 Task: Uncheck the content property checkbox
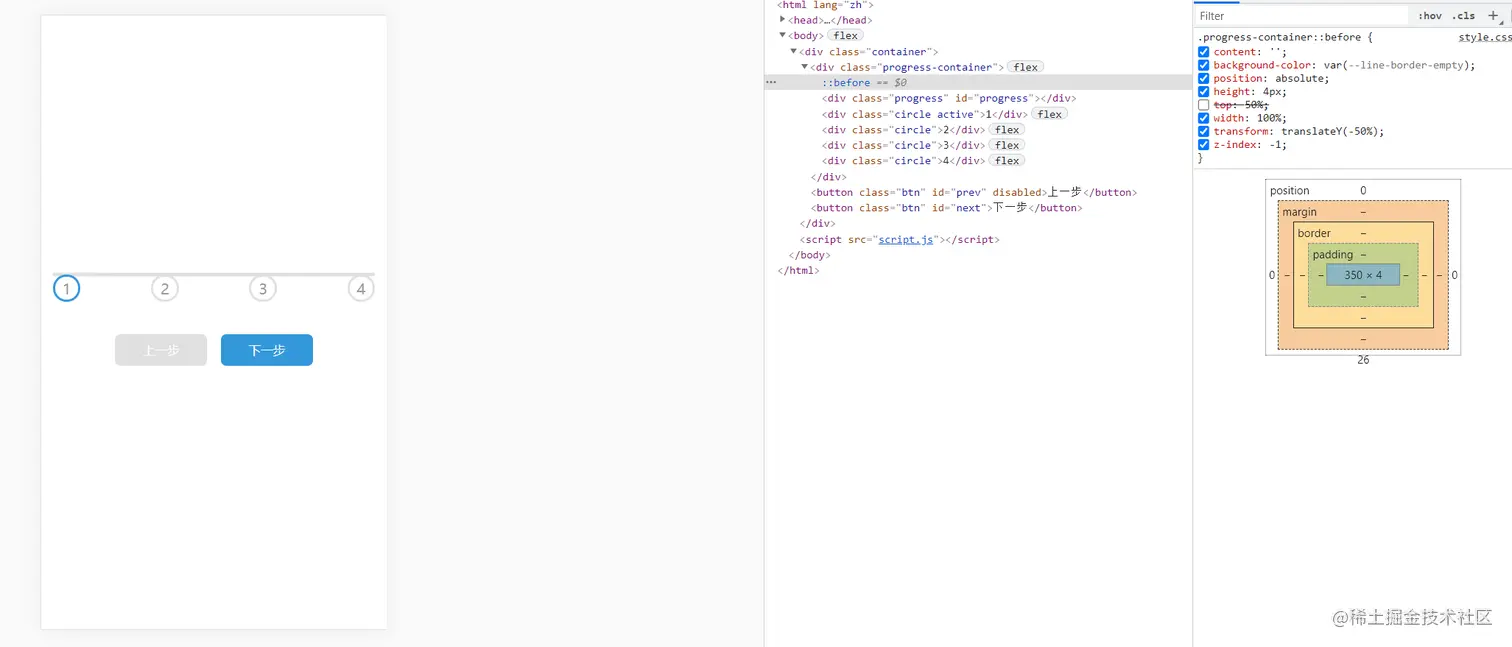tap(1204, 52)
